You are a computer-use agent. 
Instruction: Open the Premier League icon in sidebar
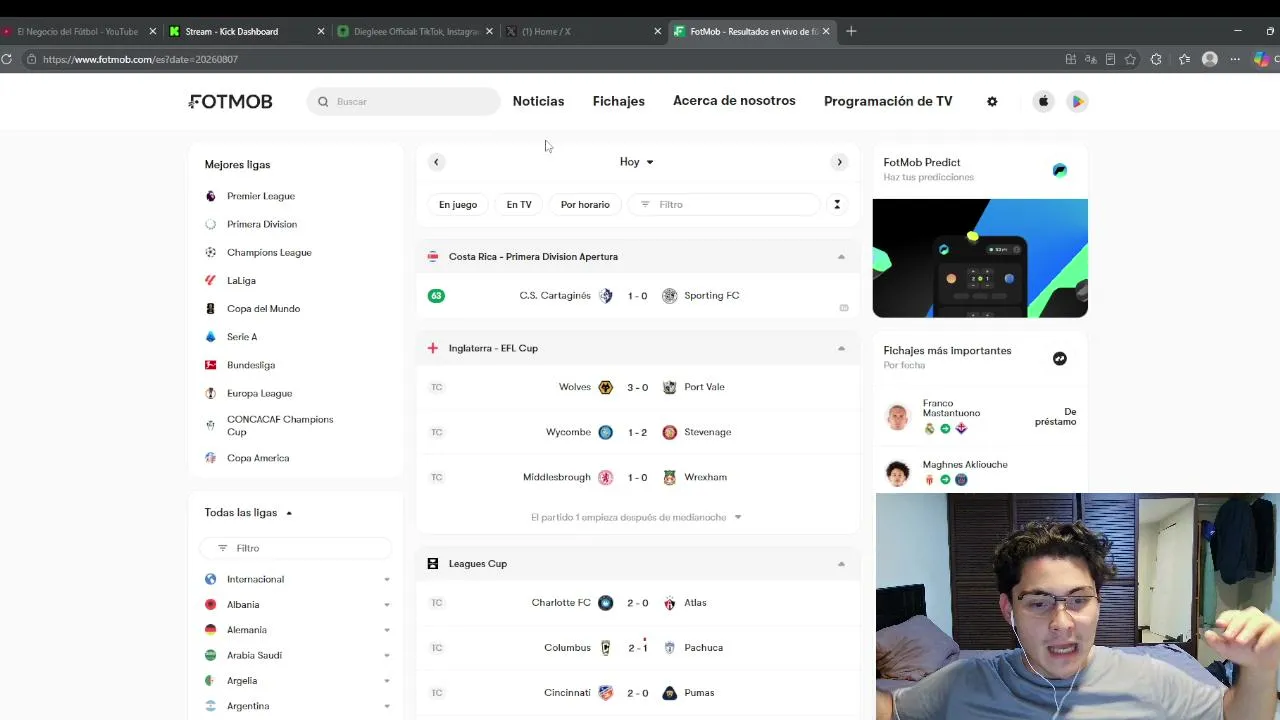tap(210, 196)
